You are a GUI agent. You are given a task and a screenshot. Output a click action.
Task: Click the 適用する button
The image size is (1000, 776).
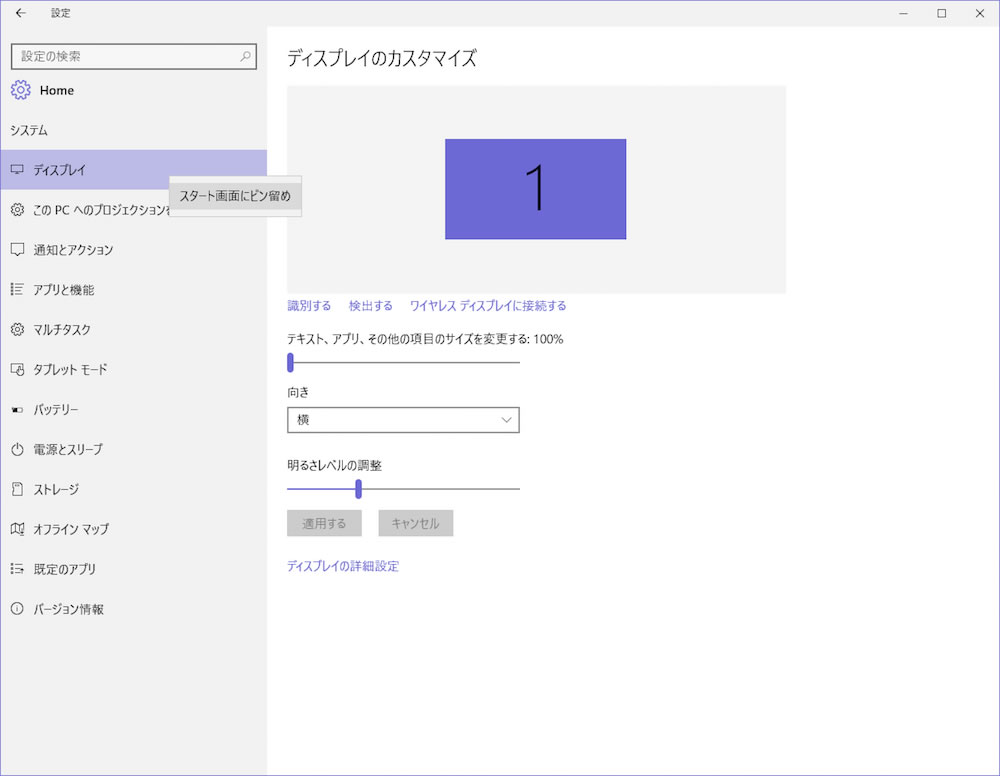pyautogui.click(x=324, y=523)
